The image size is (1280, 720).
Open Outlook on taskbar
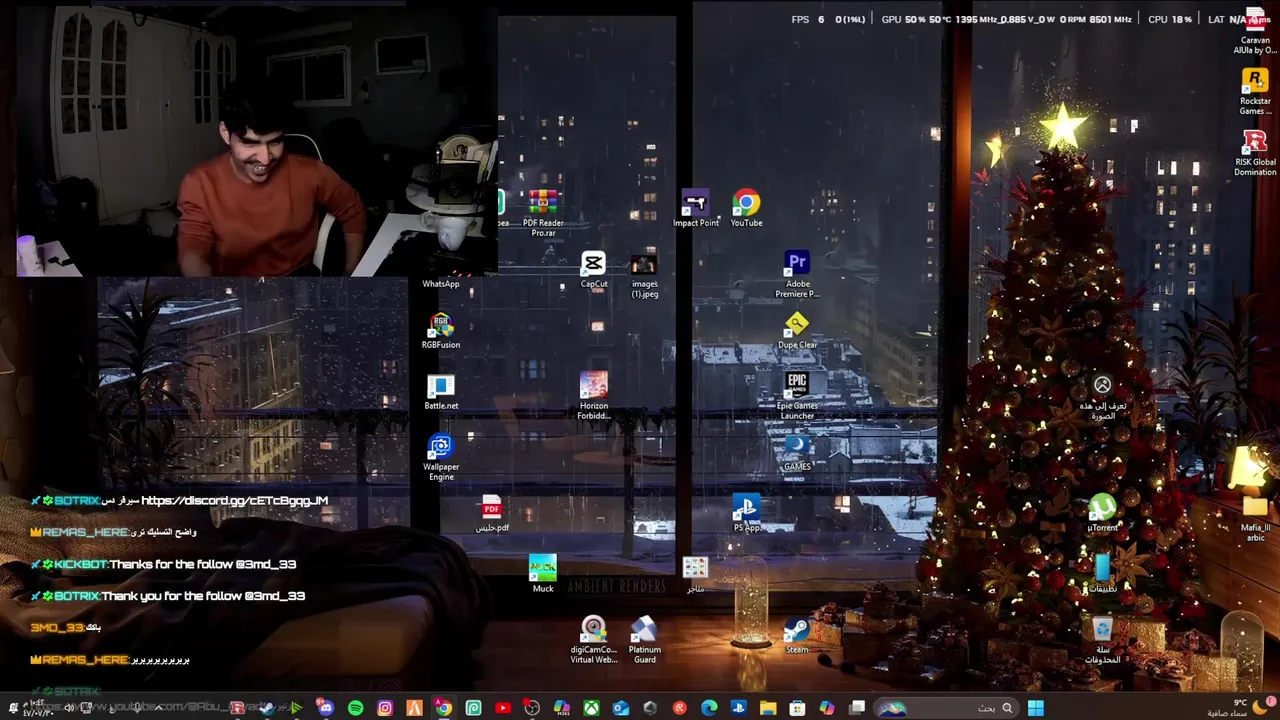[621, 708]
